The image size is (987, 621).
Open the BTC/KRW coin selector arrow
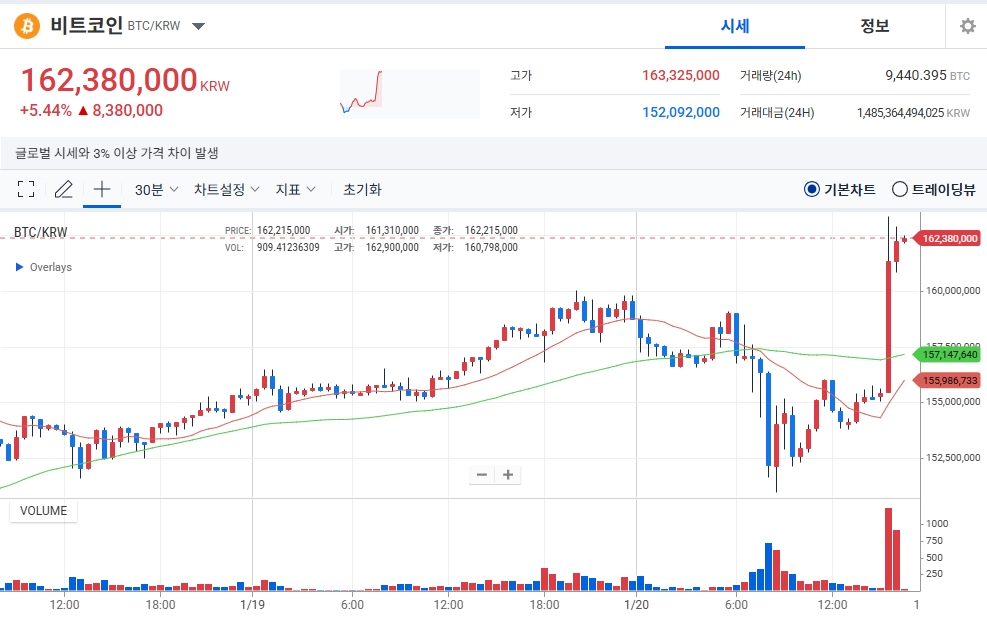[198, 26]
